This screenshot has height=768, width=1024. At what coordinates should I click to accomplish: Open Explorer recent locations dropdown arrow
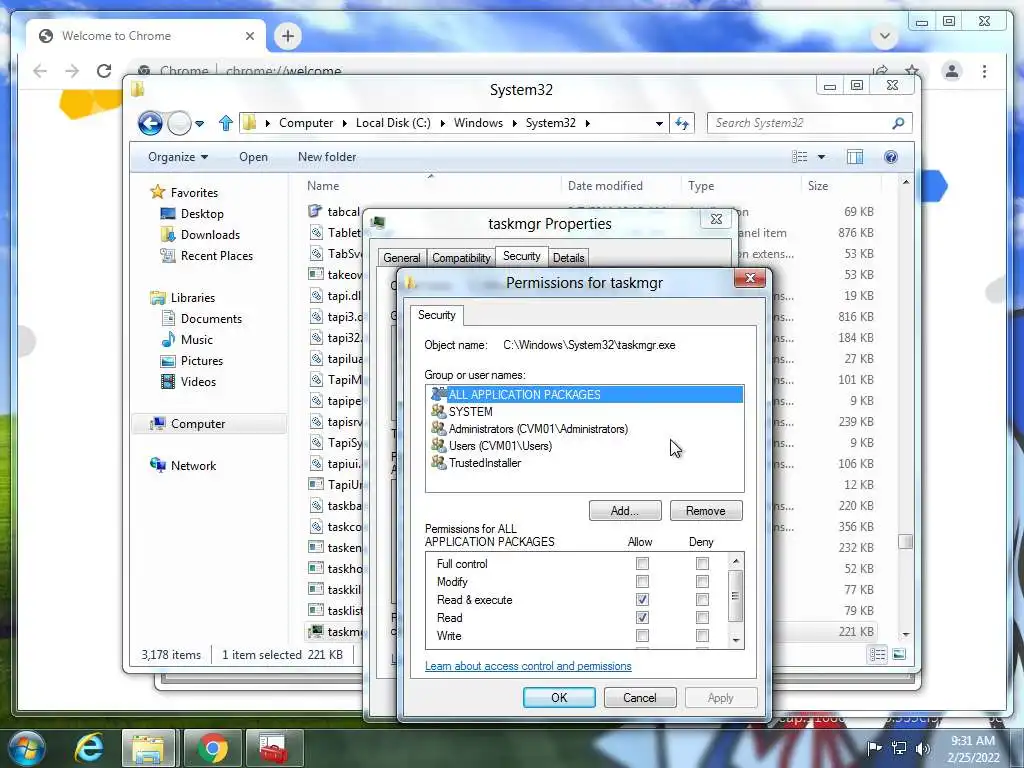point(199,123)
